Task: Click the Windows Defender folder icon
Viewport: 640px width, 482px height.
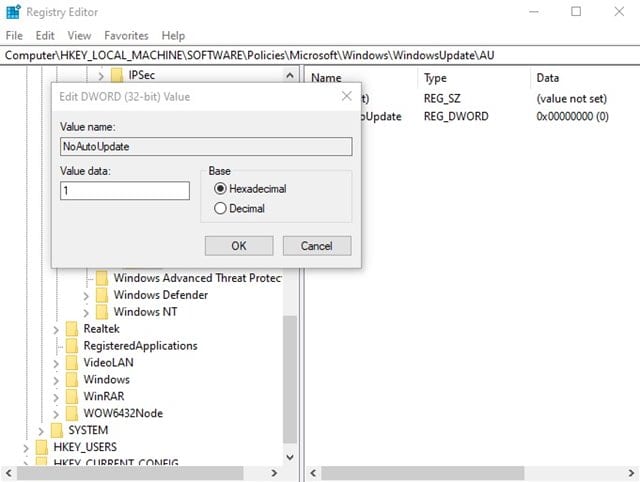Action: pyautogui.click(x=102, y=295)
